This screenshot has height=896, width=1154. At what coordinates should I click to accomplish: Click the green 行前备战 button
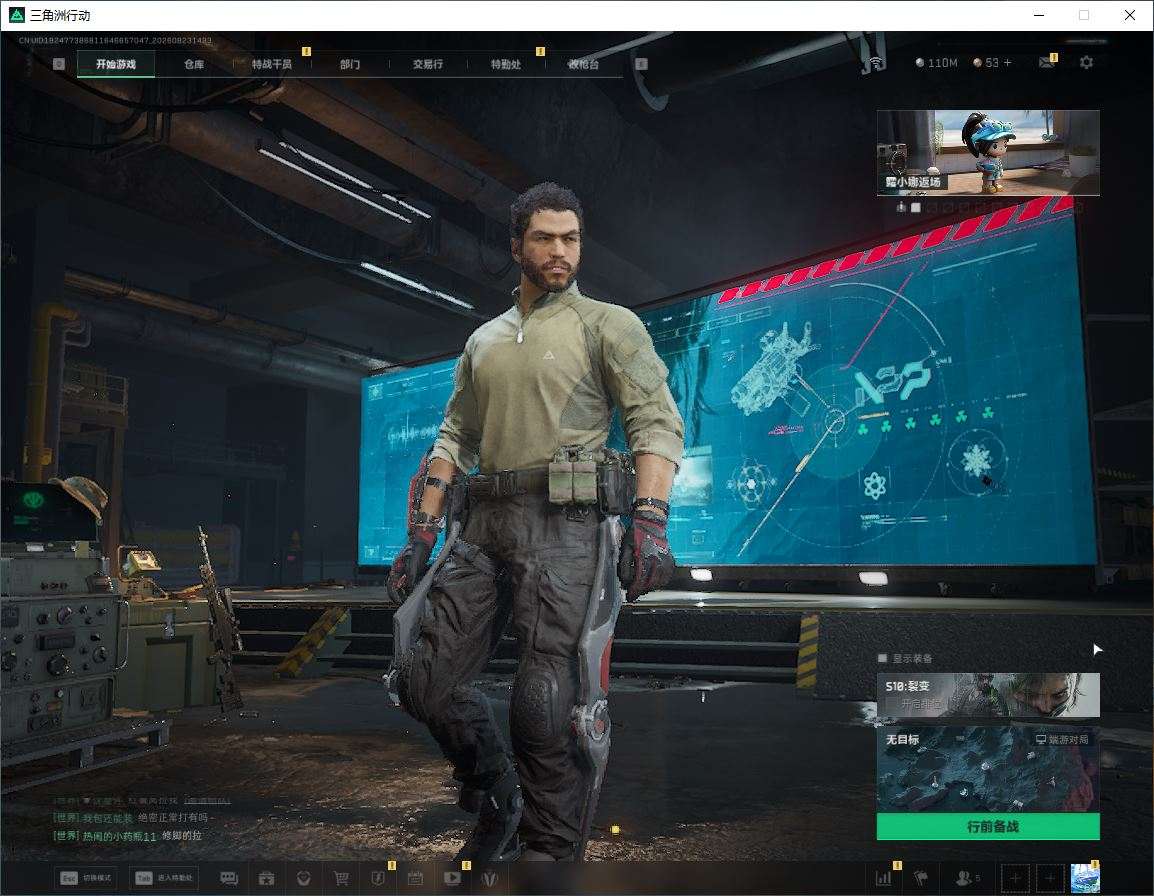(988, 827)
